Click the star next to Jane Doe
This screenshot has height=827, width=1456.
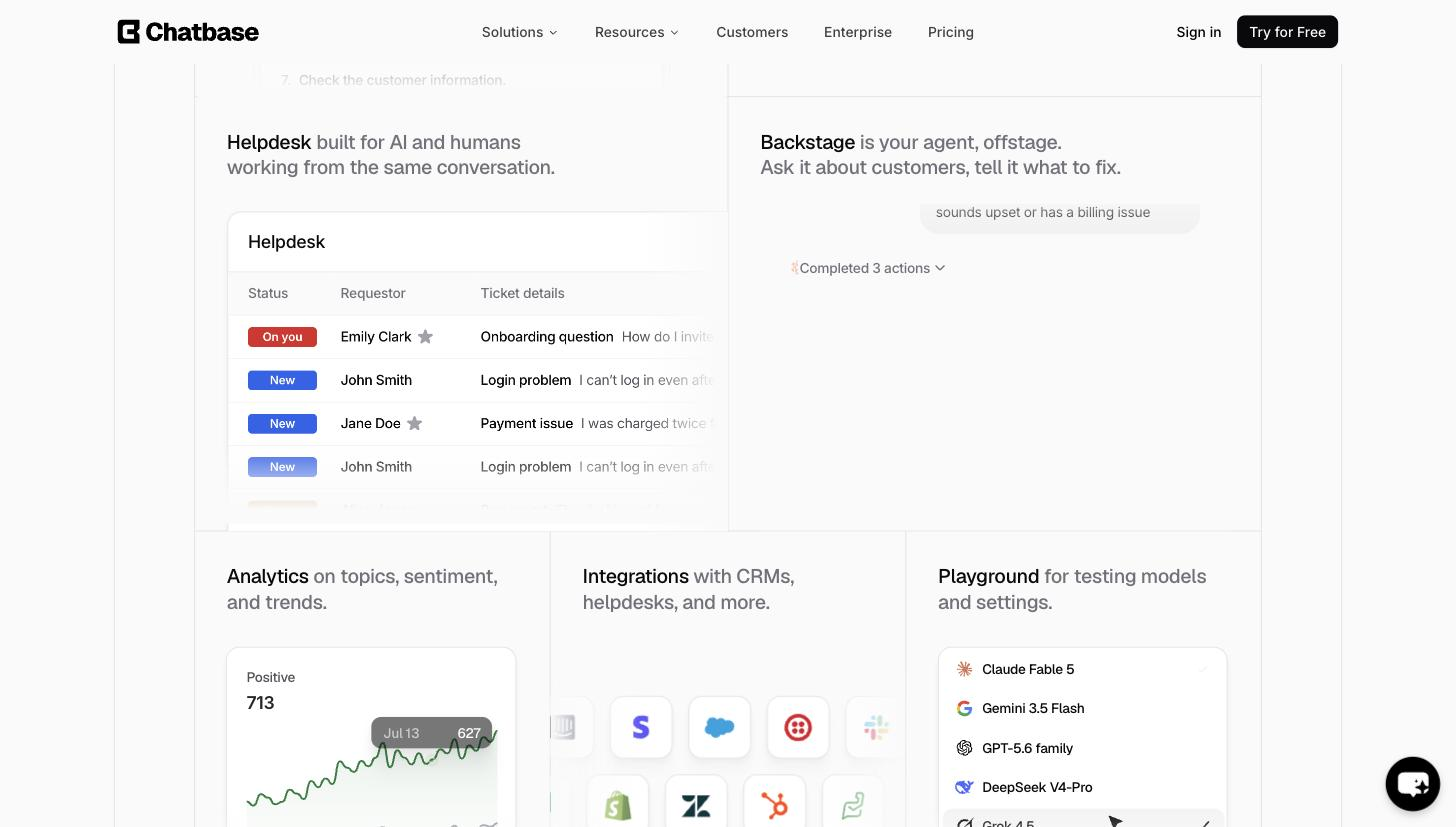coord(415,423)
